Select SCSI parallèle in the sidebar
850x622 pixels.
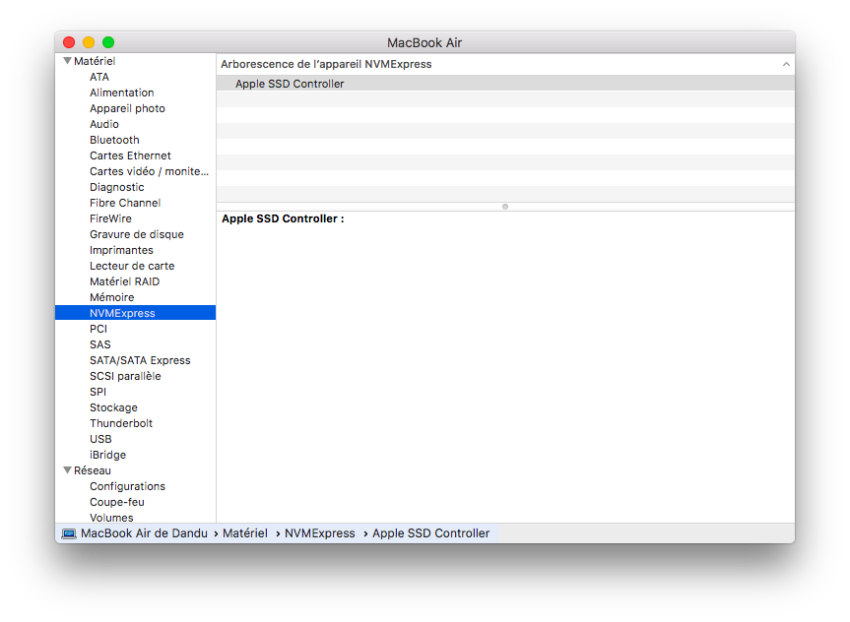[125, 376]
